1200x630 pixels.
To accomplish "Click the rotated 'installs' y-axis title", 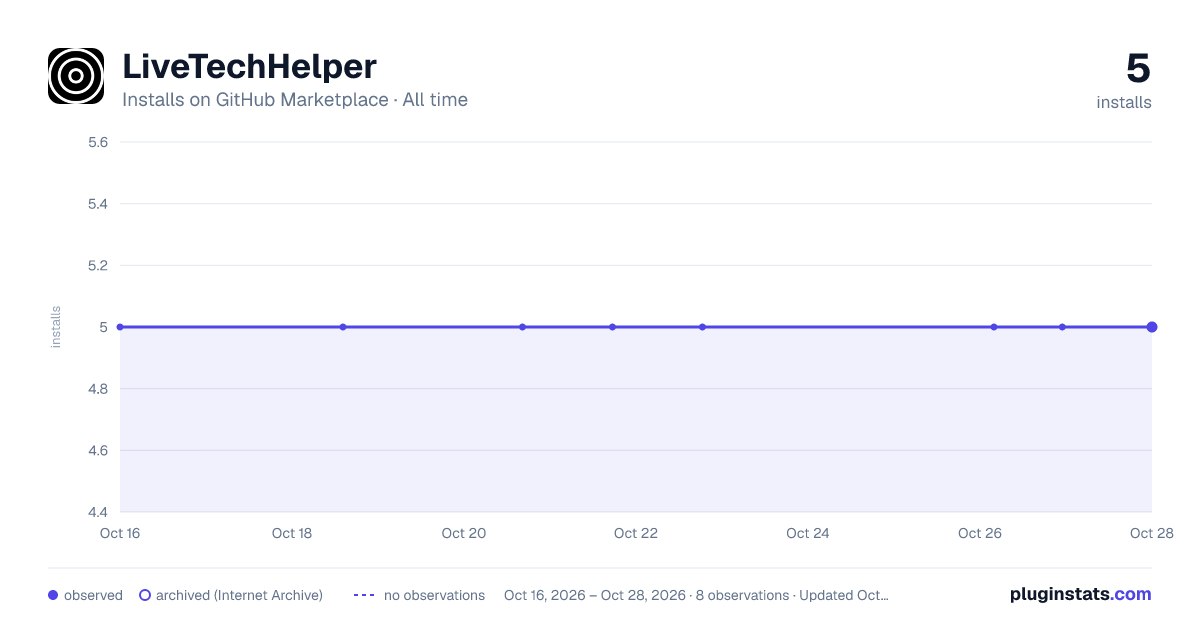I will pos(56,327).
